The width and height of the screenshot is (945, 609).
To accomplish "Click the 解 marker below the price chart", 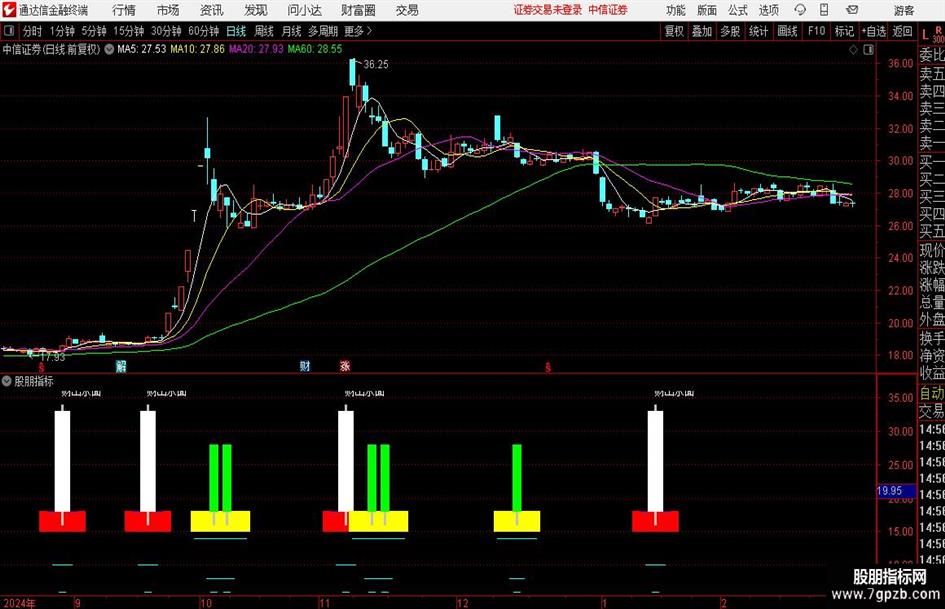I will (x=121, y=366).
